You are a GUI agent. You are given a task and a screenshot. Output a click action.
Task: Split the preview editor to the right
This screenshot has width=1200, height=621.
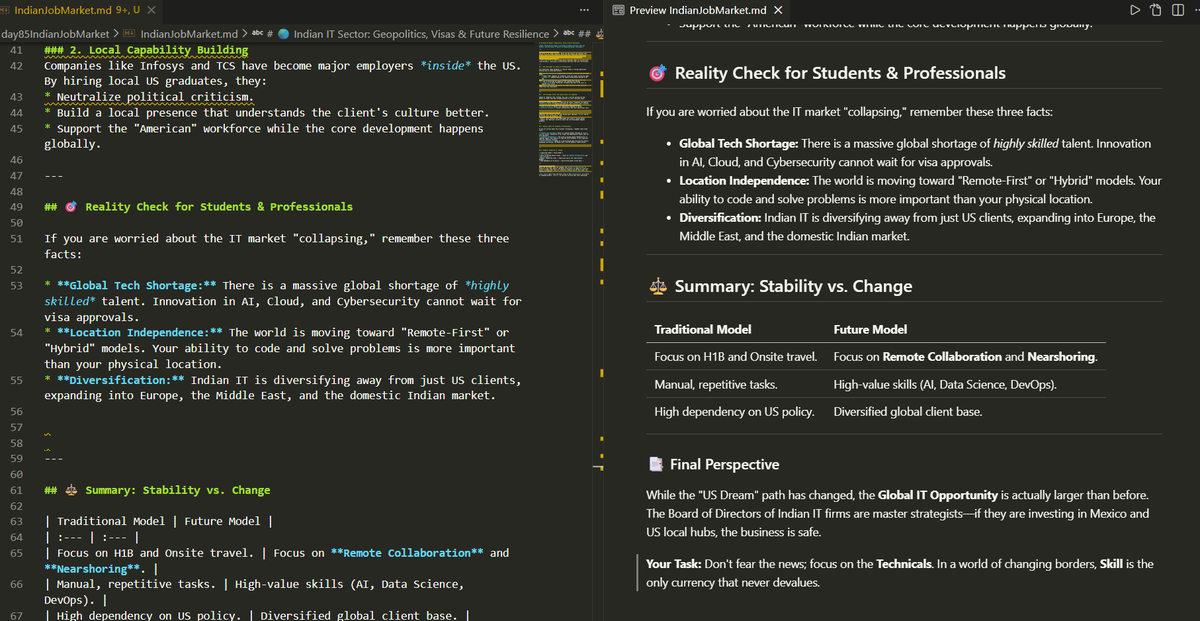[1180, 10]
